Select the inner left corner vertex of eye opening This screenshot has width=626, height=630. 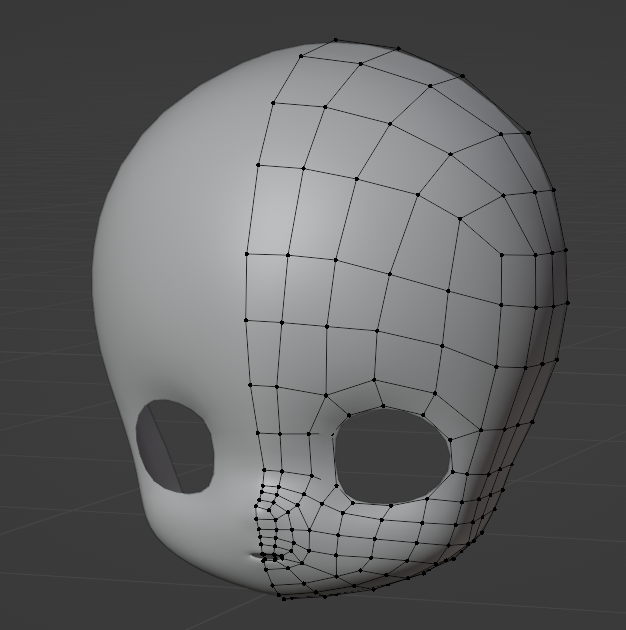pos(333,435)
